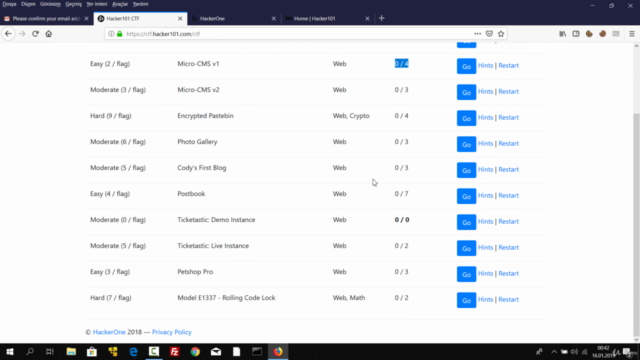Image resolution: width=640 pixels, height=360 pixels.
Task: Click Go for Micro-CMS v1
Action: click(x=466, y=66)
